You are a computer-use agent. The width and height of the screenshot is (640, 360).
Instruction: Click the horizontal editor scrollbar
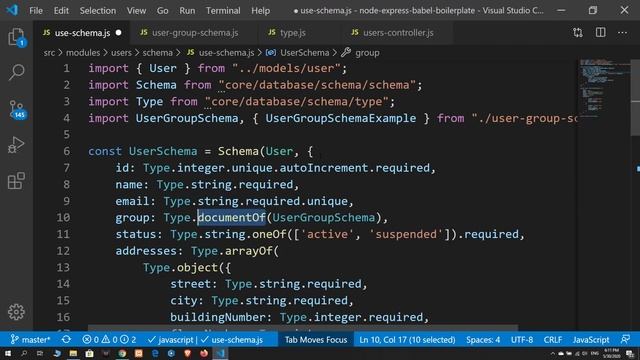pyautogui.click(x=303, y=328)
